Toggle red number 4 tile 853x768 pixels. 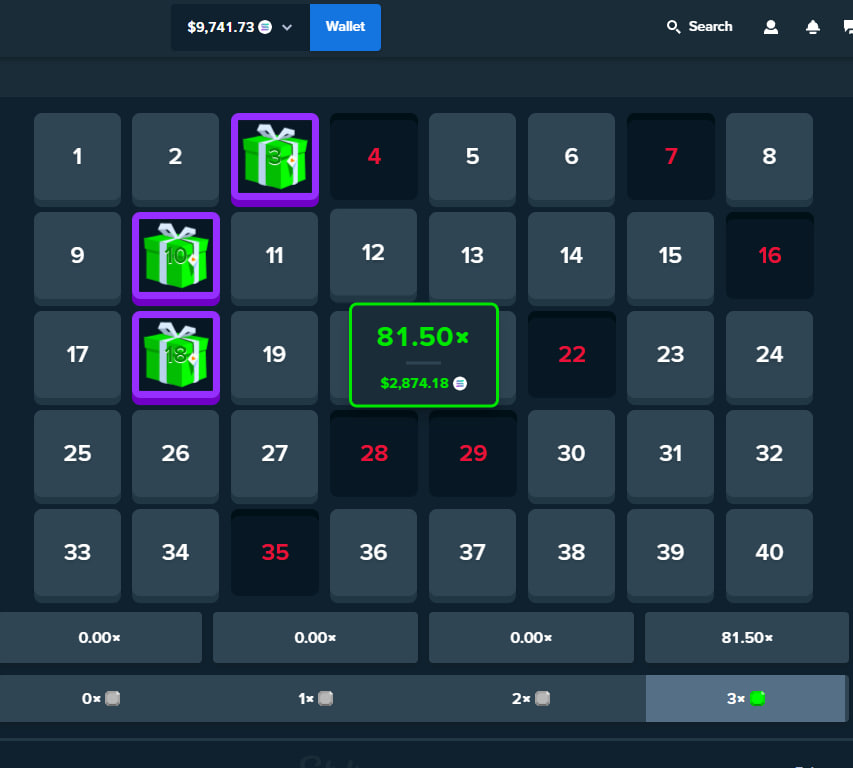pyautogui.click(x=374, y=157)
